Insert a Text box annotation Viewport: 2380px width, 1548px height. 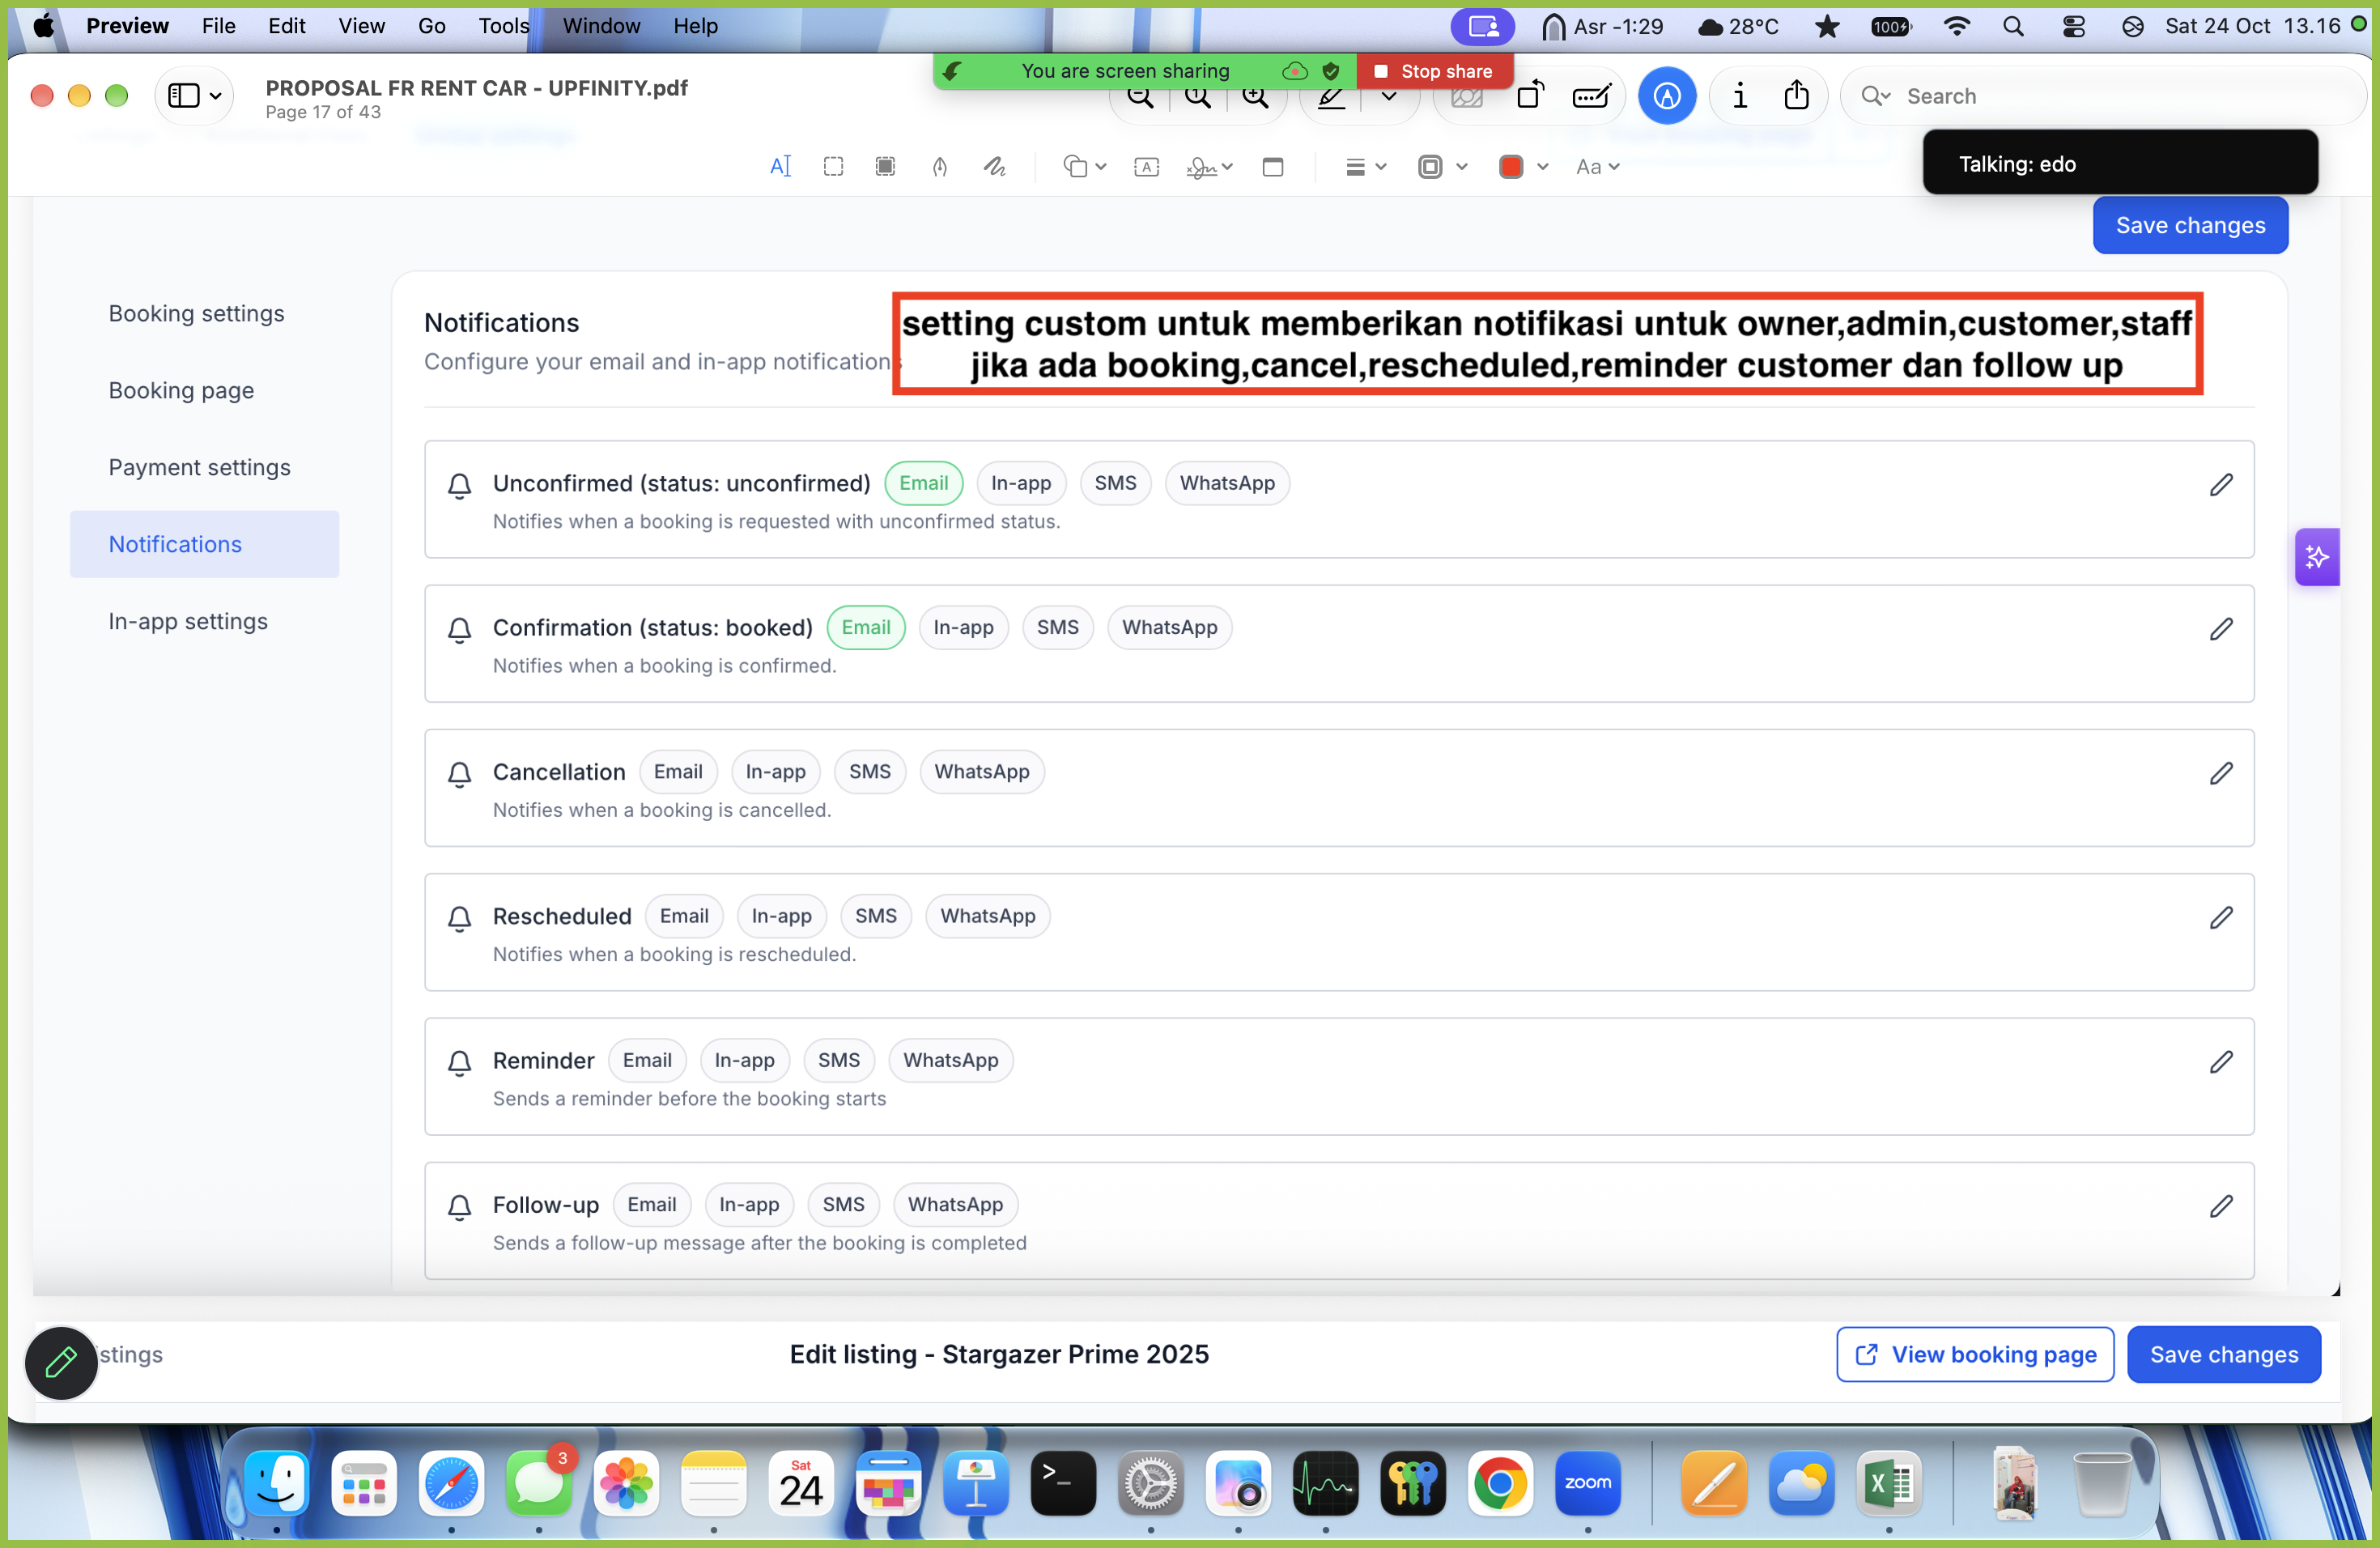(x=1146, y=167)
